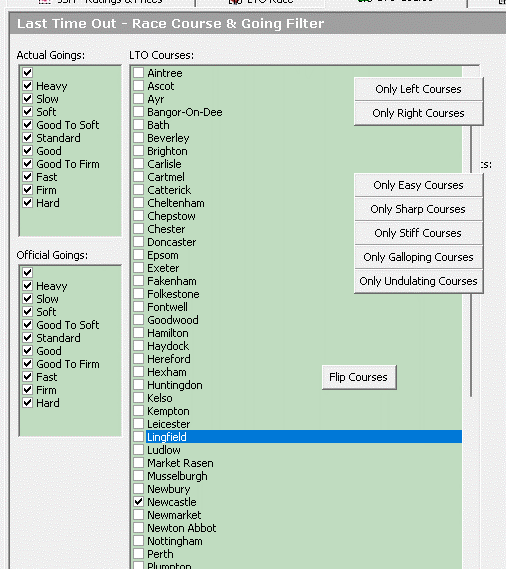Screen dimensions: 506x569
Task: Uncheck Heavy in Actual Goings
Action: [x=28, y=86]
